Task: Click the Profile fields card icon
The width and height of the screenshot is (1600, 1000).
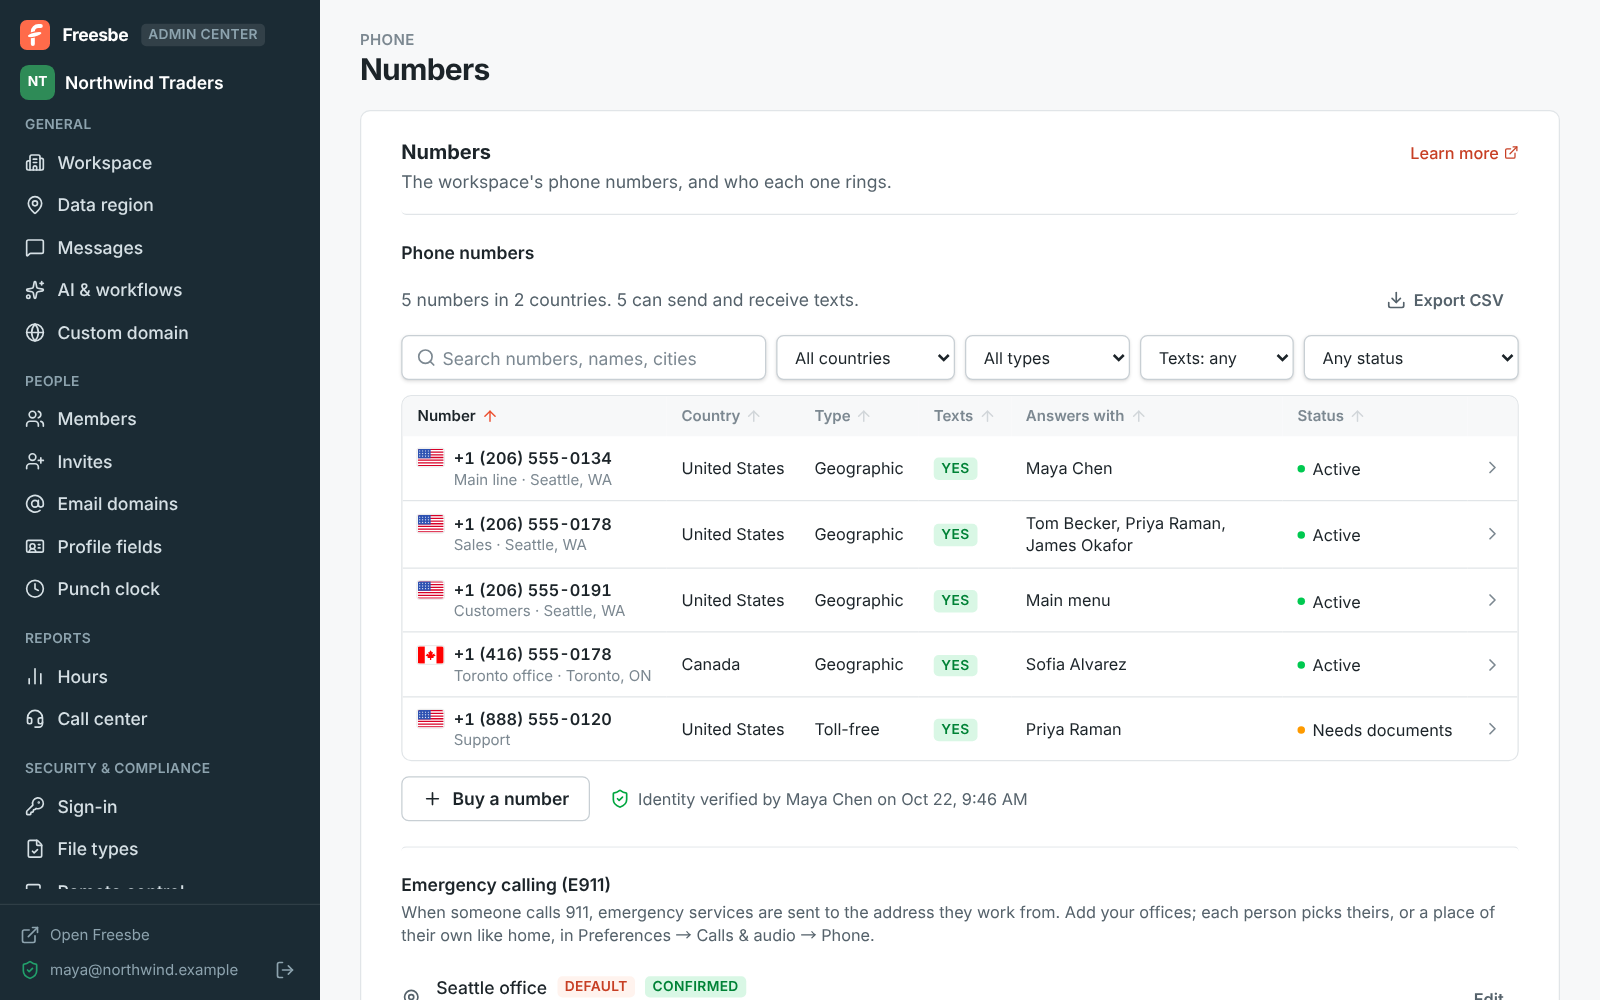Action: click(35, 547)
